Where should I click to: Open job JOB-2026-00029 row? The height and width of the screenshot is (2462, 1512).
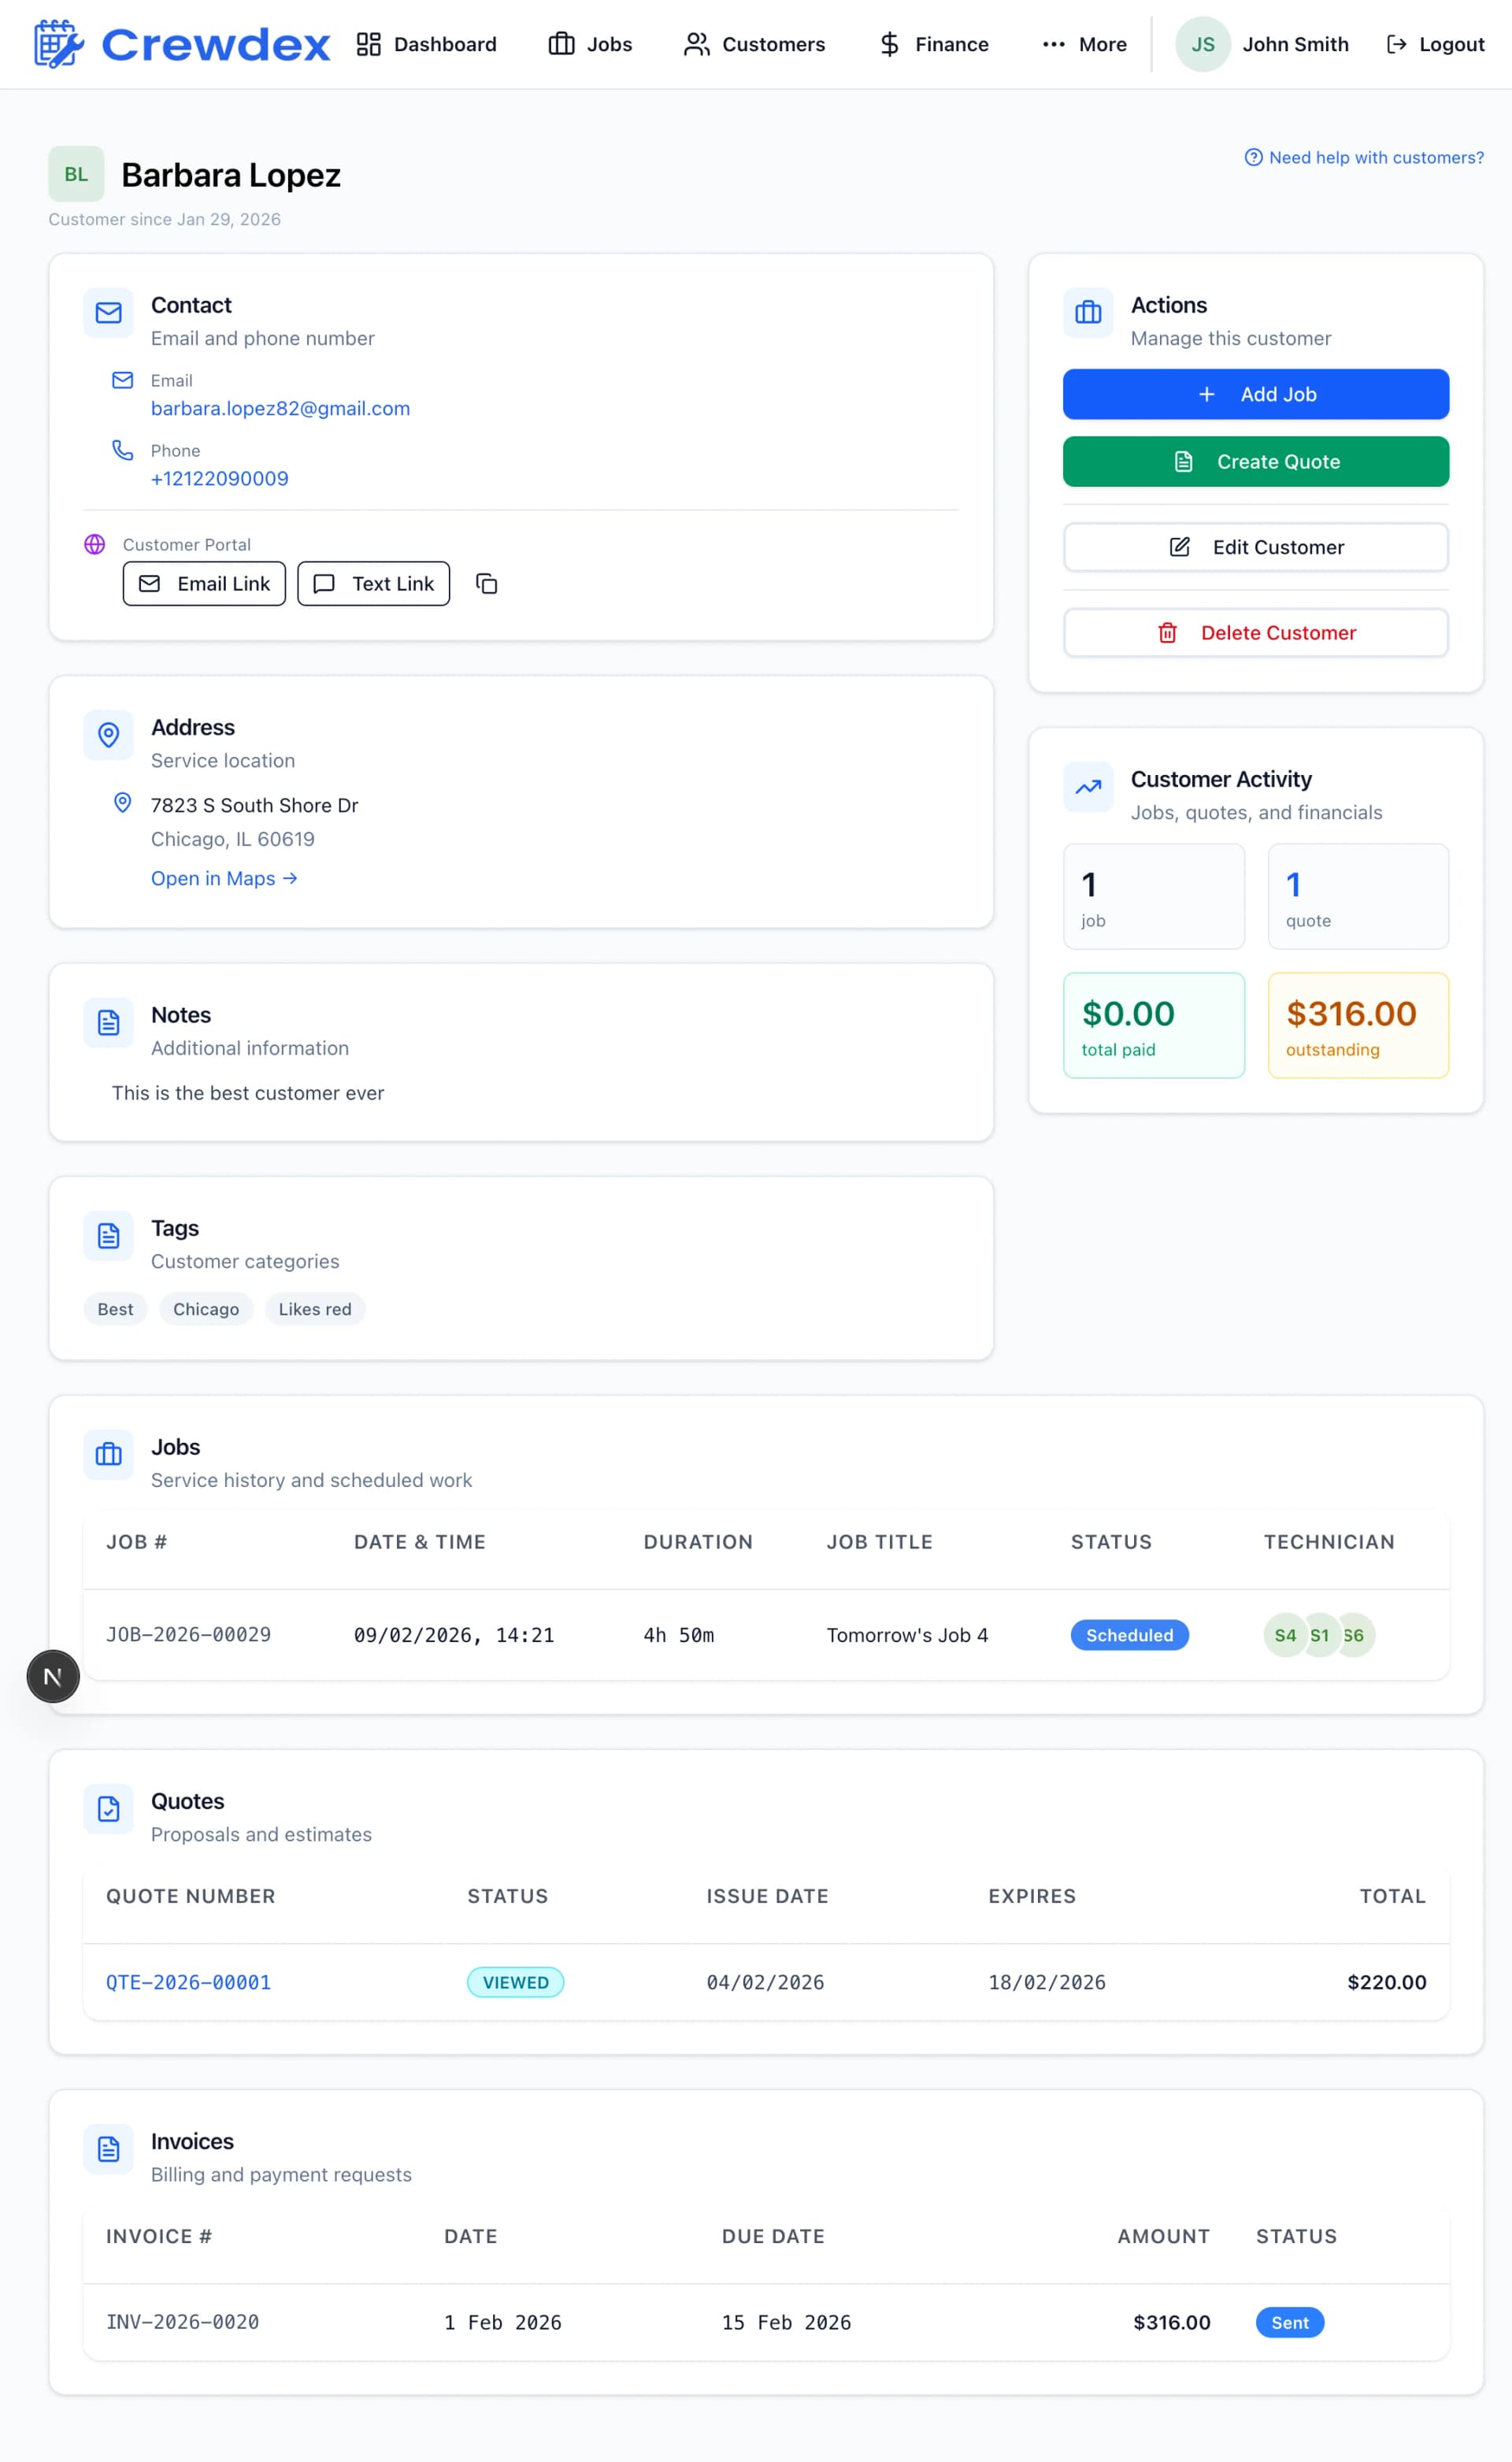pyautogui.click(x=766, y=1635)
